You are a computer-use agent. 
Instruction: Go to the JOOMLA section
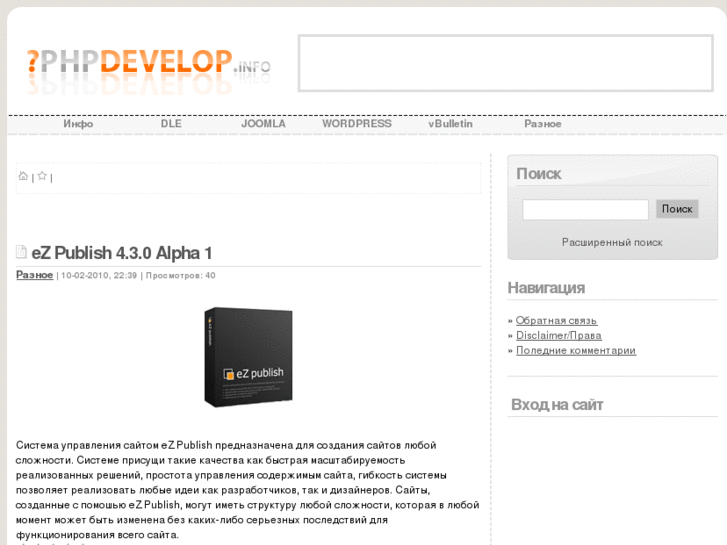263,124
